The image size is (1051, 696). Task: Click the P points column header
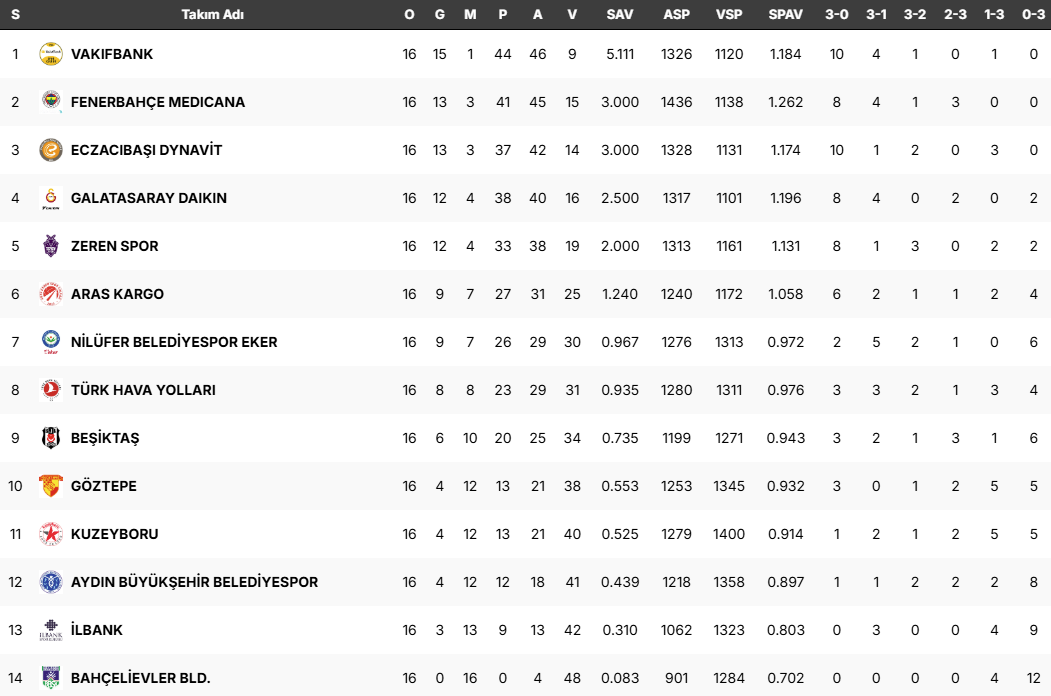click(x=502, y=14)
